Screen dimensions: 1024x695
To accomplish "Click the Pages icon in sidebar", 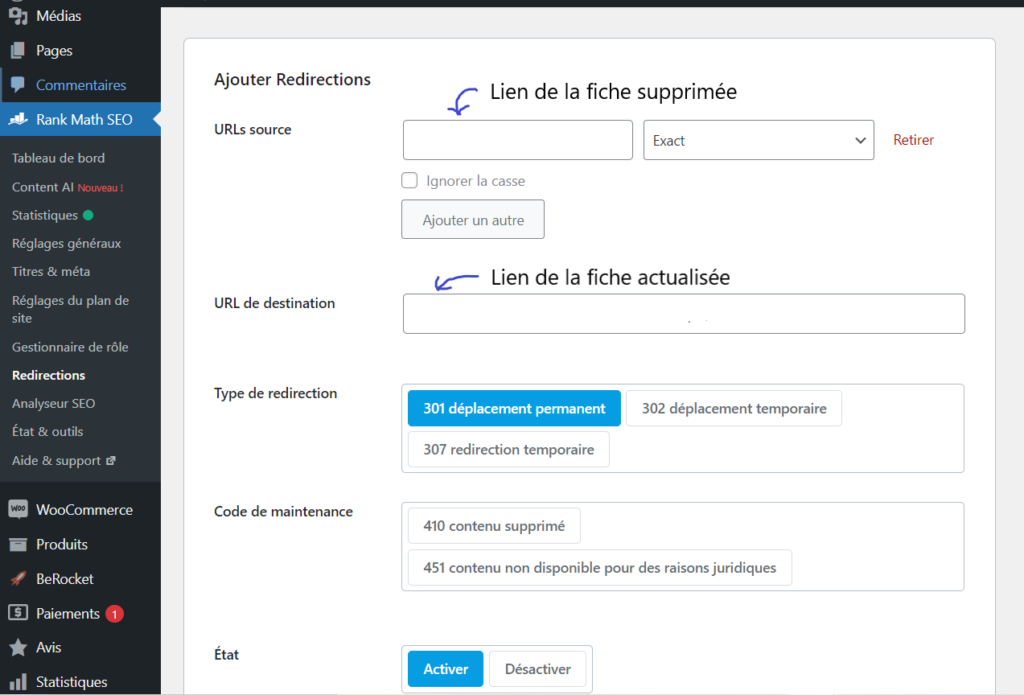I will (18, 51).
